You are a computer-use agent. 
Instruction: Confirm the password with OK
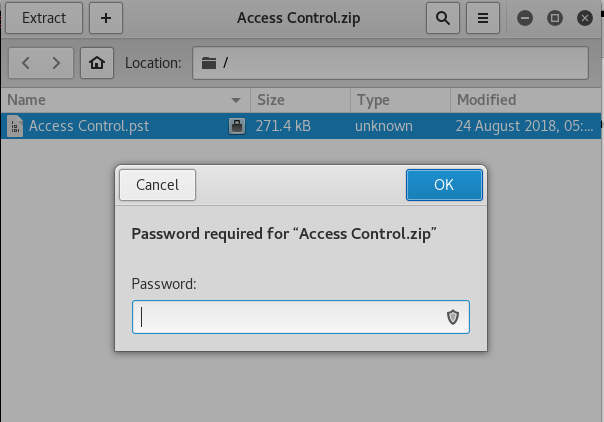tap(444, 184)
